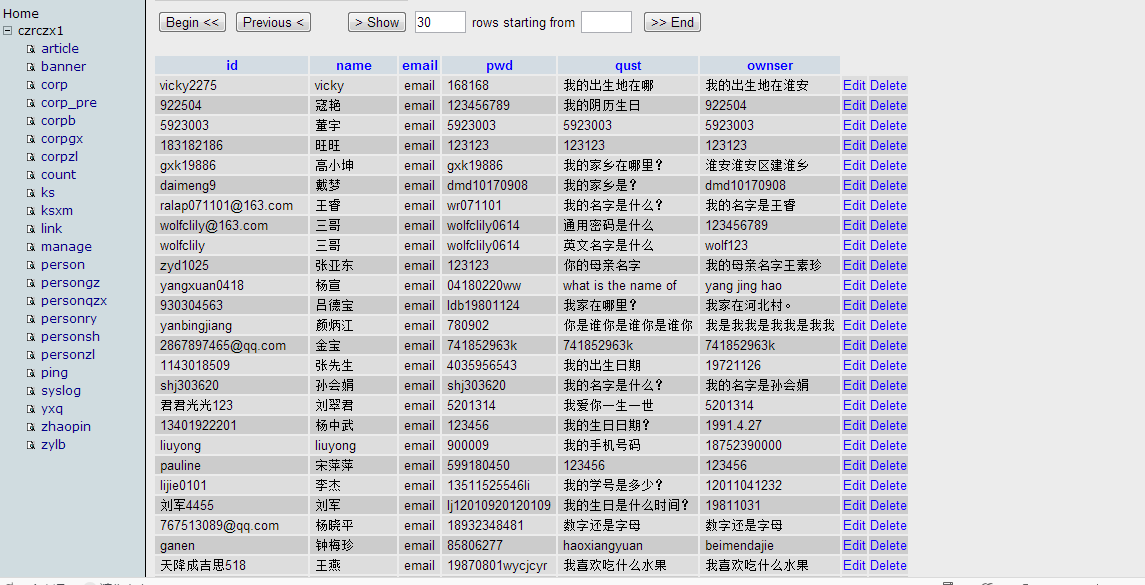Viewport: 1145px width, 585px height.
Task: Open the person table
Action: (63, 264)
